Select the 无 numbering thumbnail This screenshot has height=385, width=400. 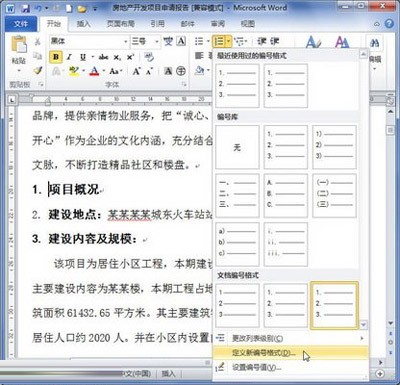pos(237,147)
